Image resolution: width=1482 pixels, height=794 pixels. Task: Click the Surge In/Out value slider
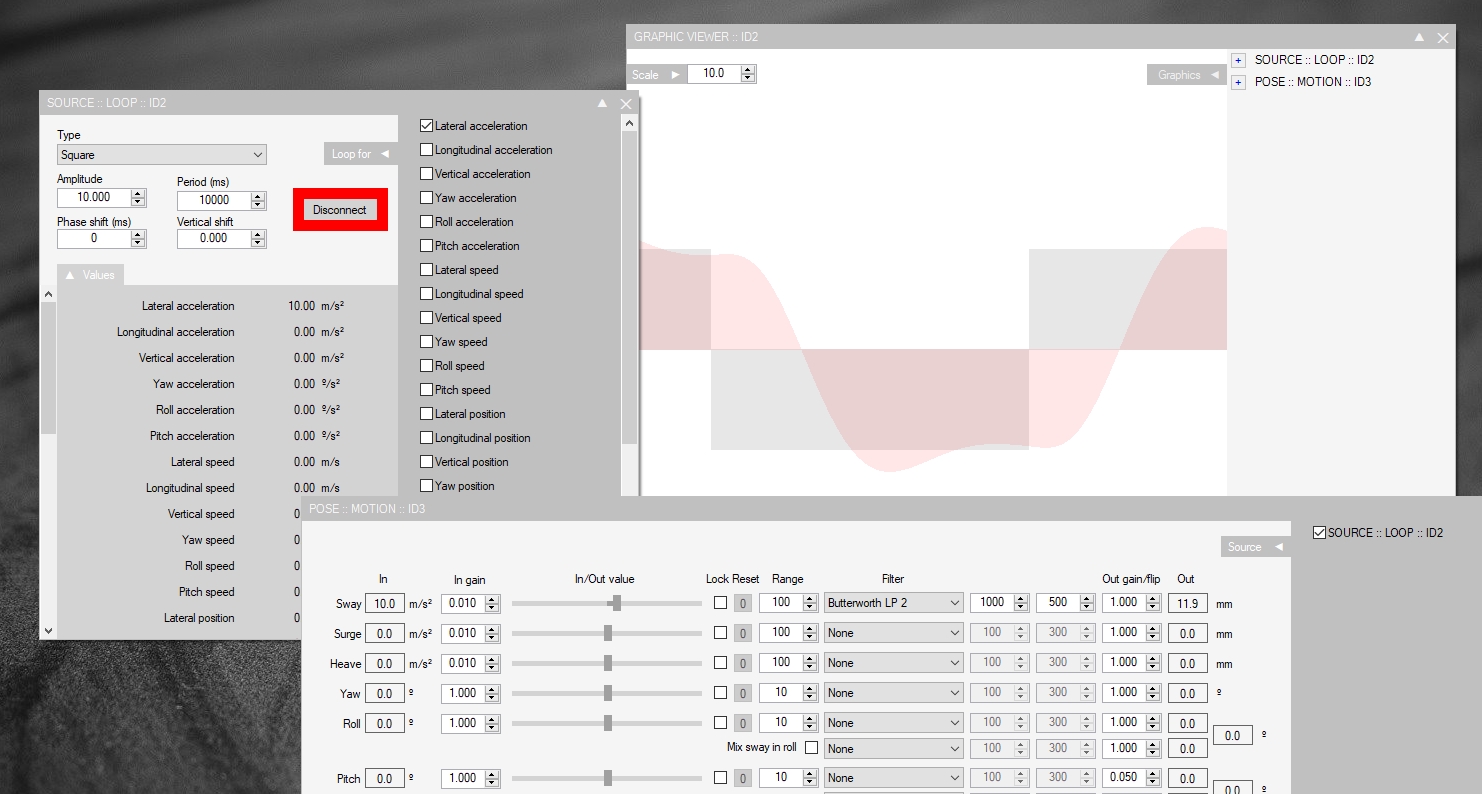(x=607, y=633)
